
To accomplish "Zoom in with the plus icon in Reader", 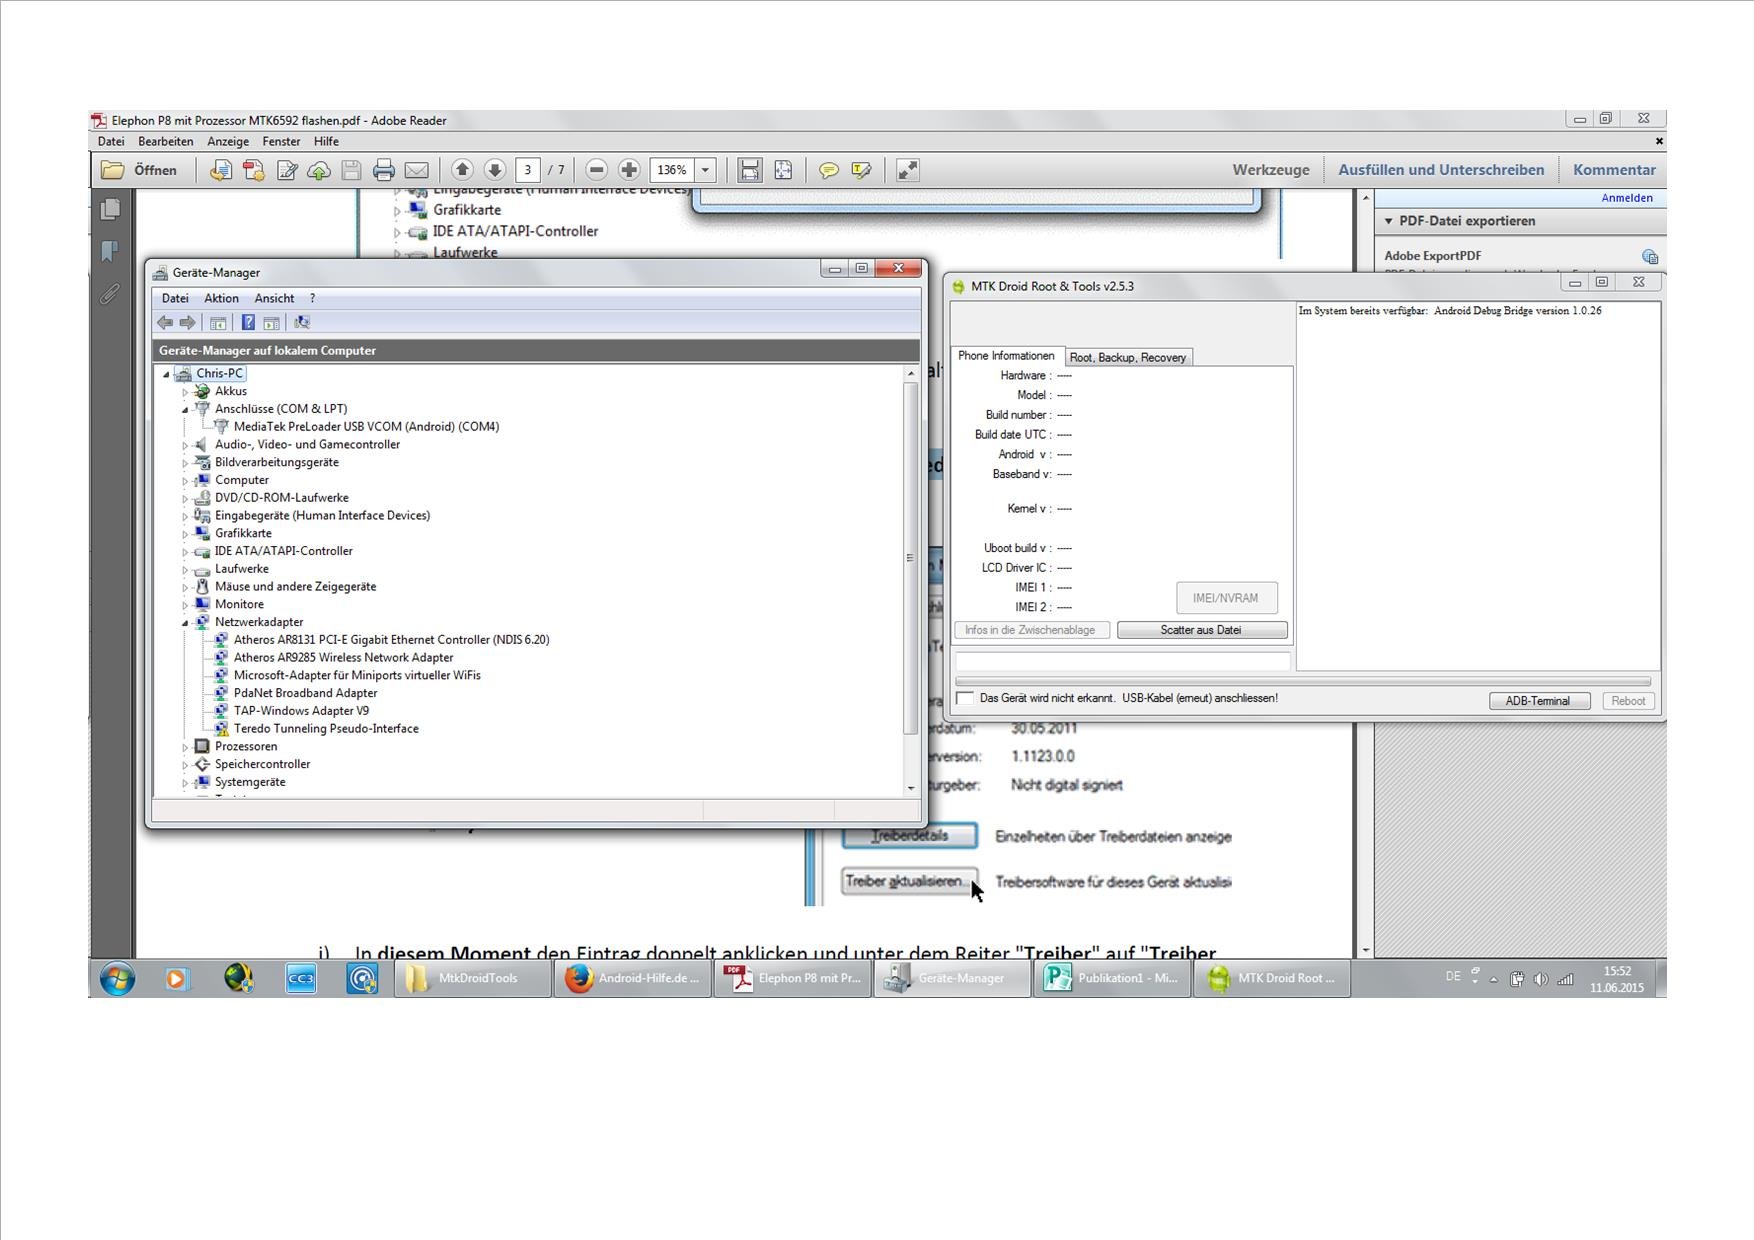I will [x=629, y=170].
